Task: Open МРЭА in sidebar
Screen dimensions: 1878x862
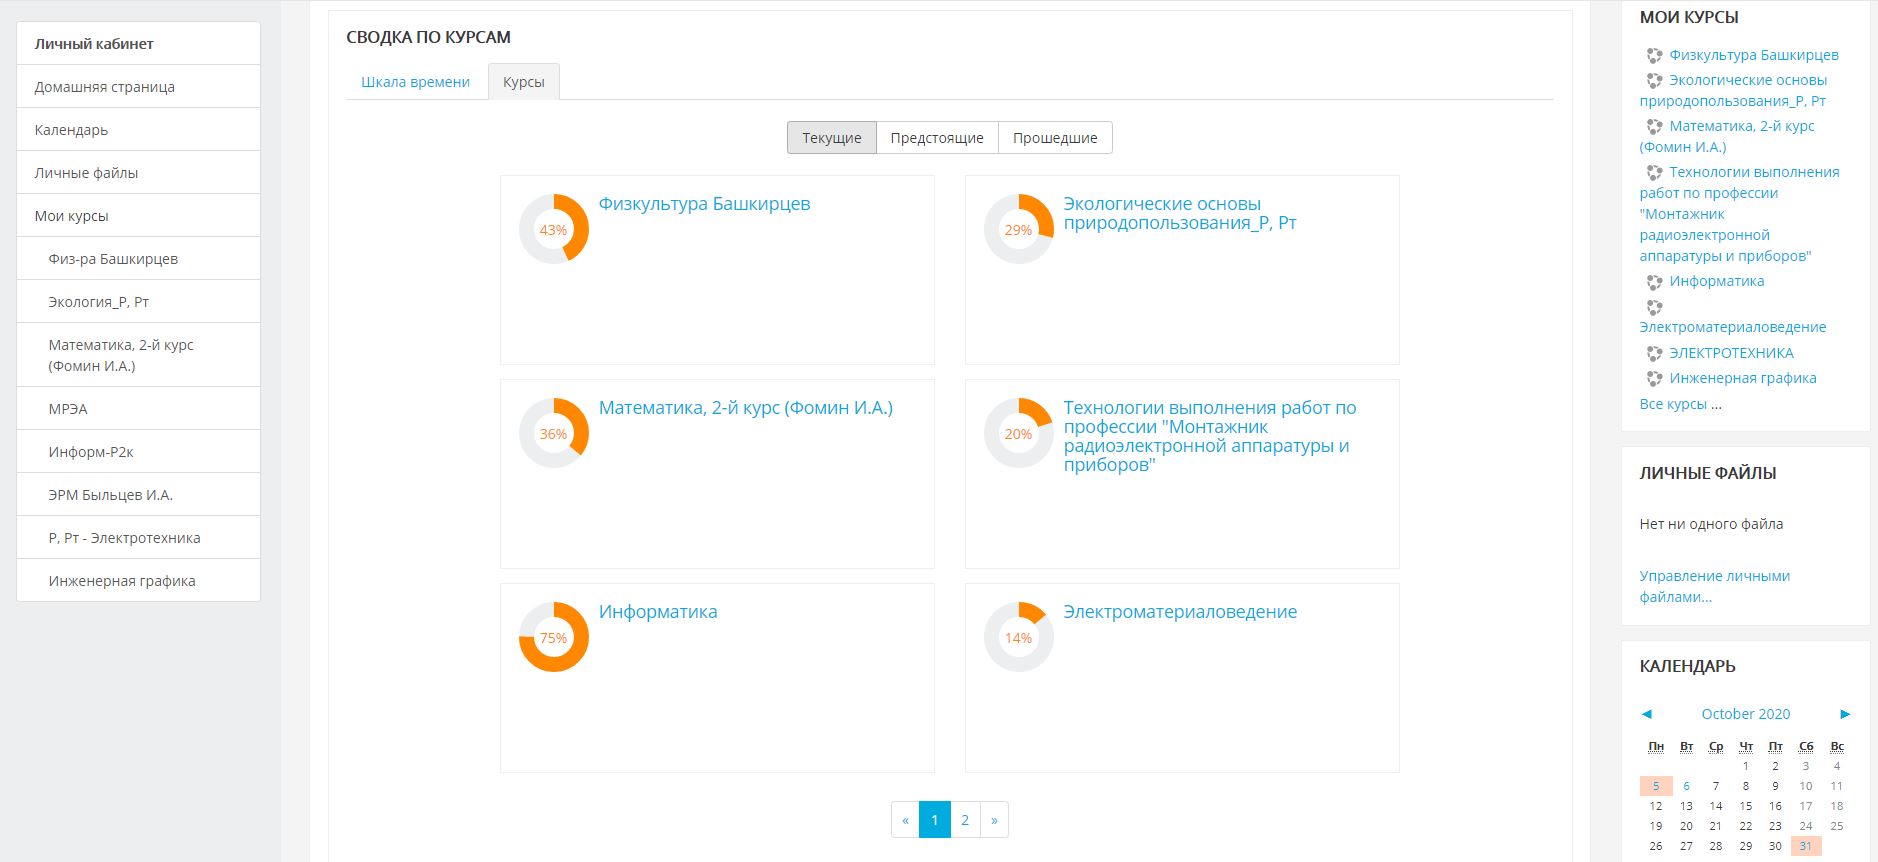Action: pos(138,409)
